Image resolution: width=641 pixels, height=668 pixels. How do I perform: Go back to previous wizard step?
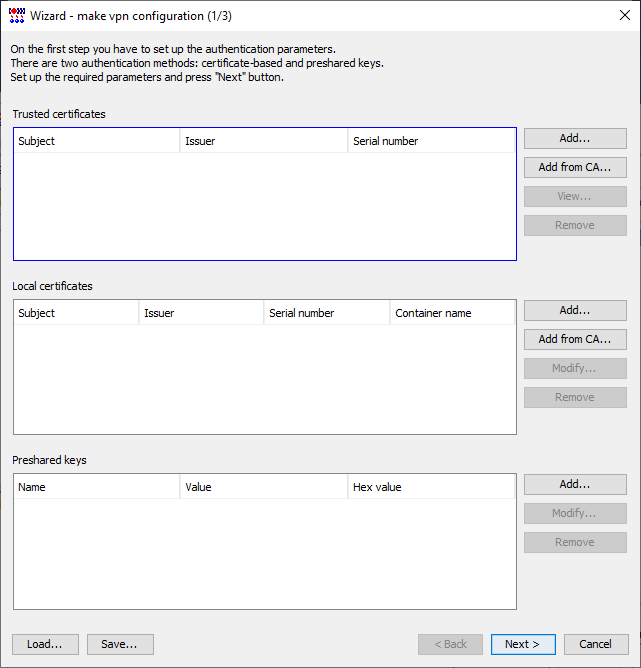[x=450, y=644]
